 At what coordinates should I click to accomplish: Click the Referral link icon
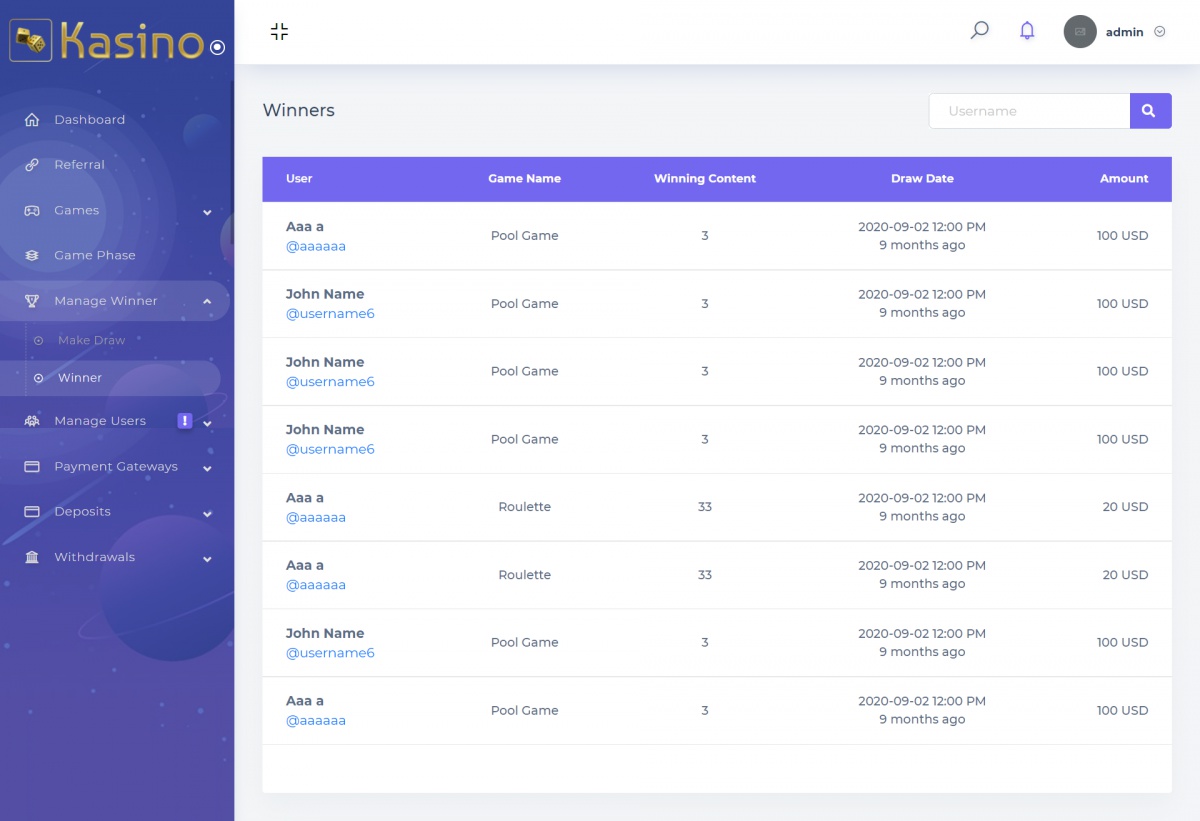click(32, 165)
